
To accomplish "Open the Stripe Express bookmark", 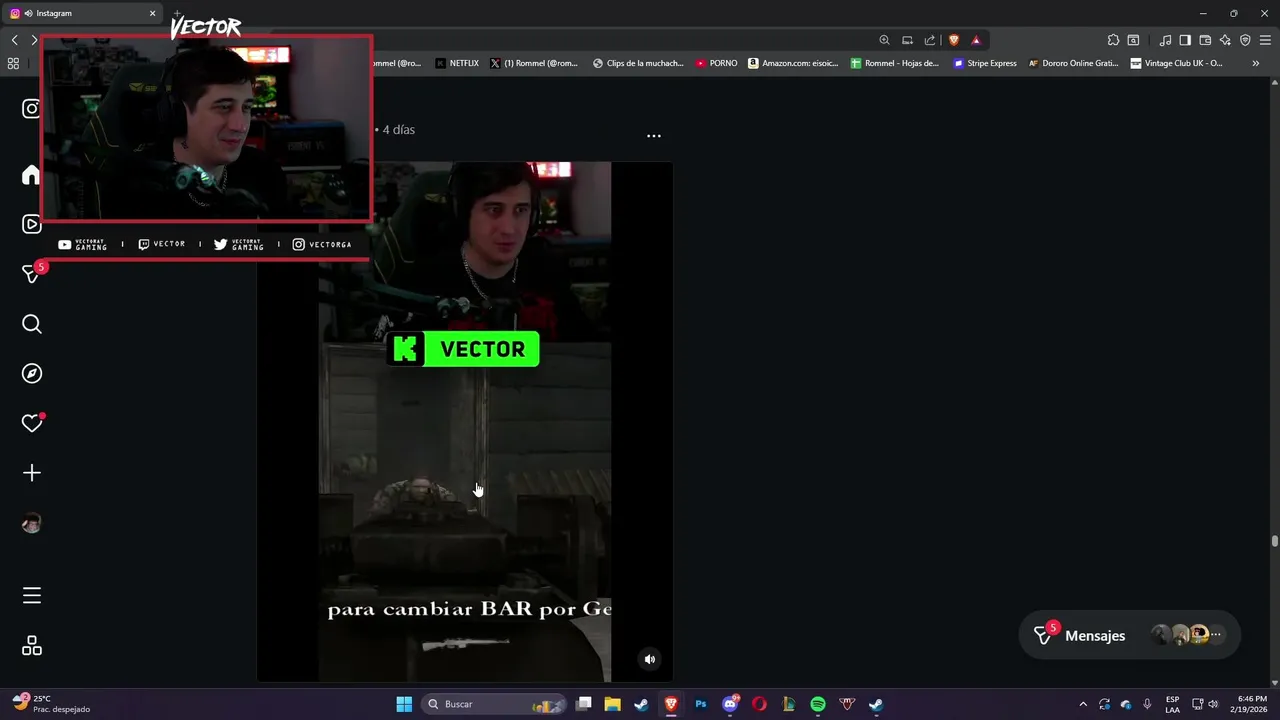I will tap(985, 63).
